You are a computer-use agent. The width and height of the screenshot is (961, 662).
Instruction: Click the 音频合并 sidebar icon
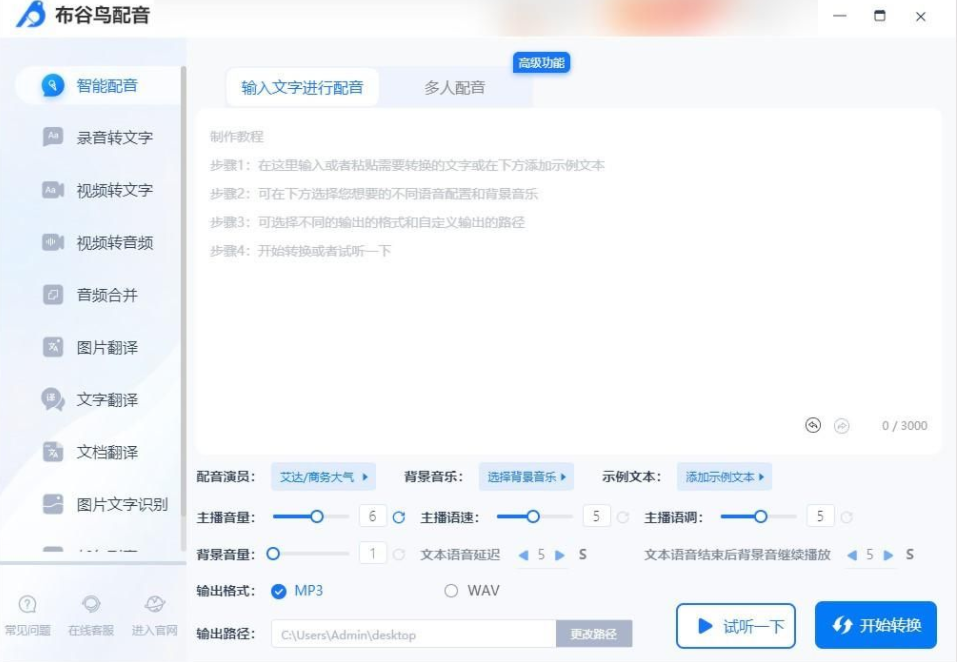(53, 295)
